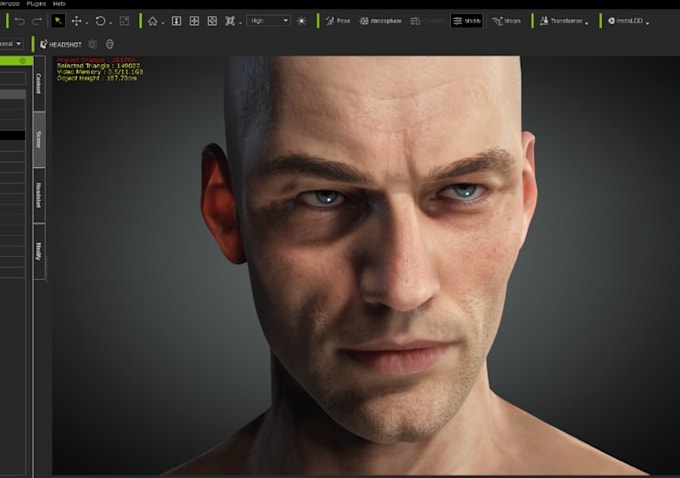This screenshot has width=680, height=478.
Task: Open the Morph tool
Action: [x=506, y=21]
